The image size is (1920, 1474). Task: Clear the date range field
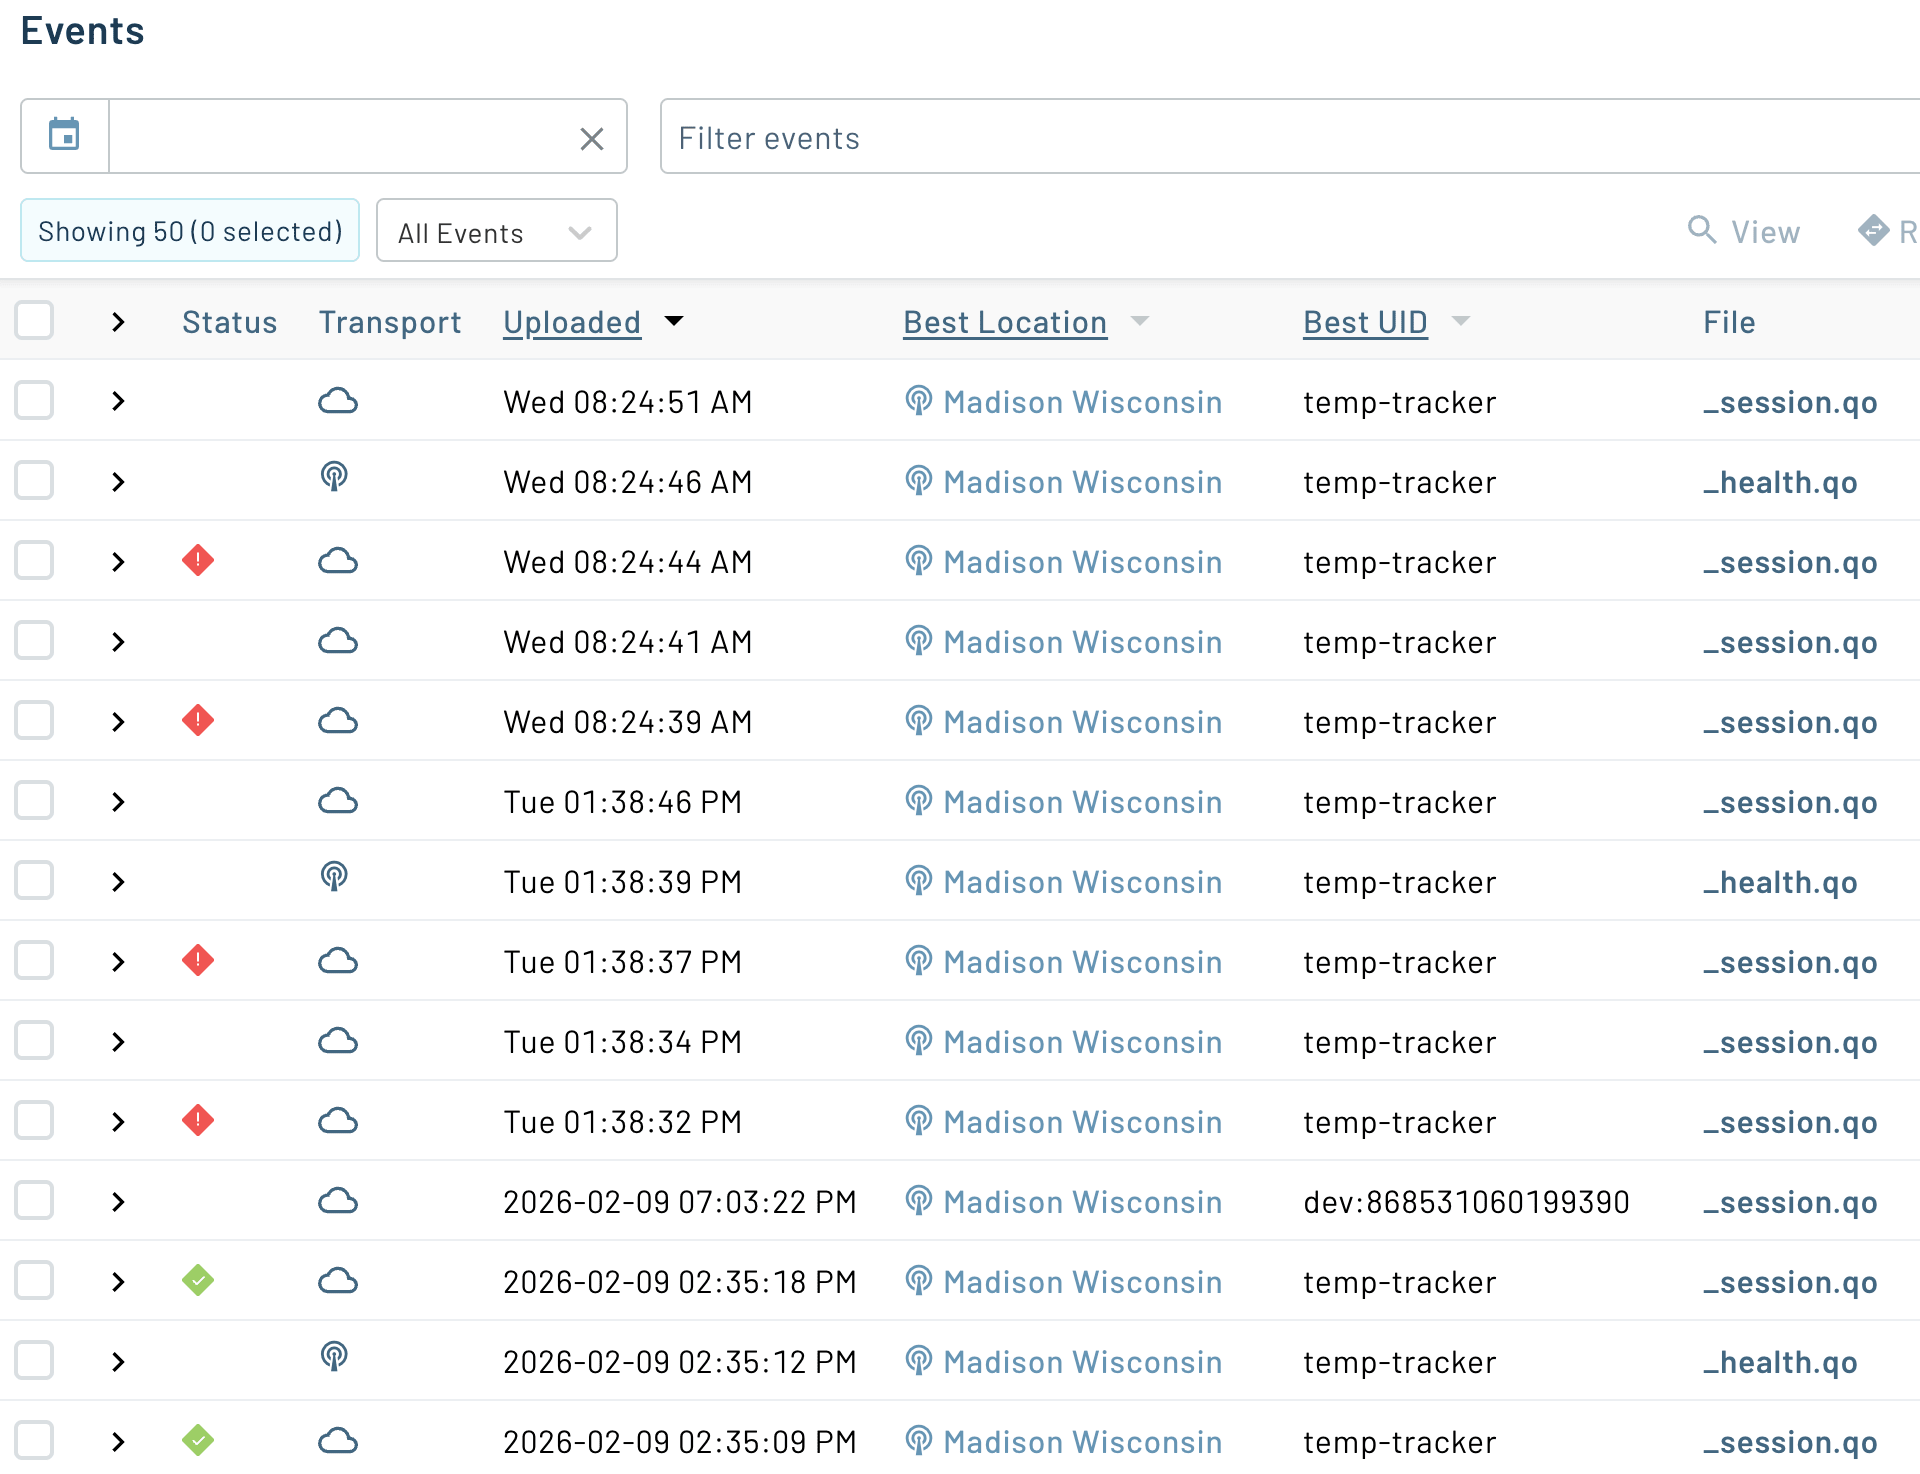[592, 138]
